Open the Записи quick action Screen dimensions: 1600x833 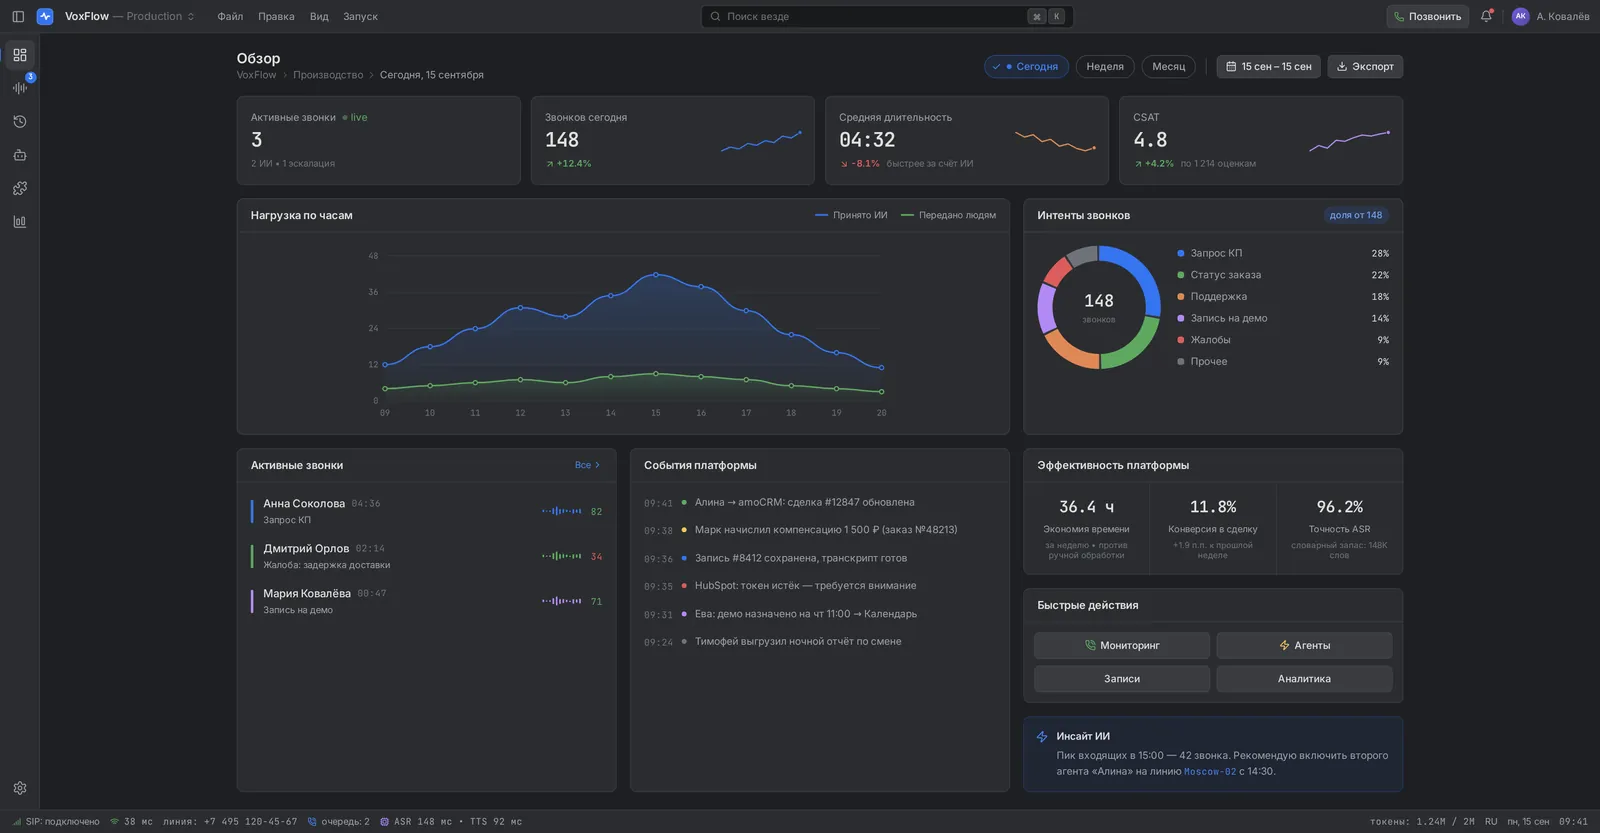[x=1122, y=679]
